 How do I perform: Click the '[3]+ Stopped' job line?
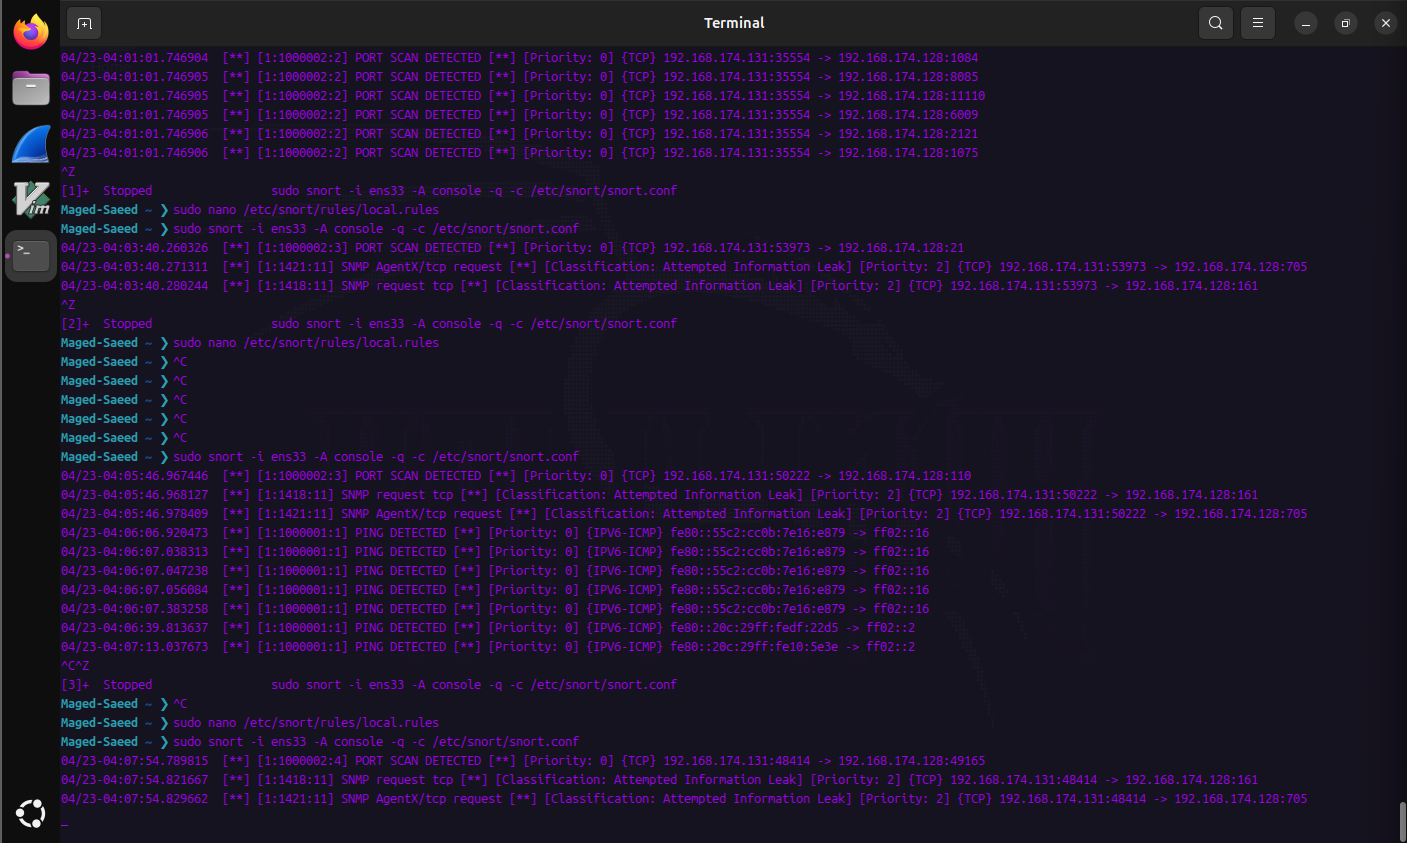[369, 685]
